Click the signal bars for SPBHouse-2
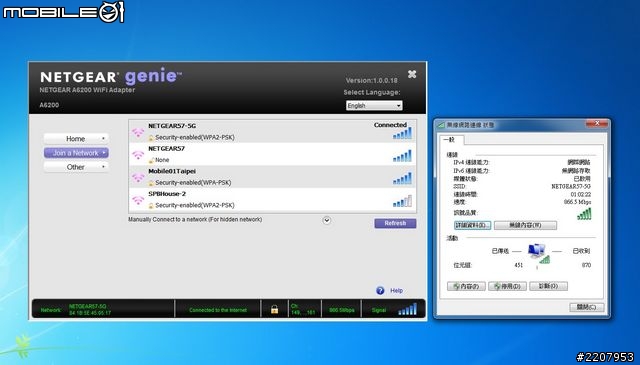Viewport: 640px width, 365px height. (x=402, y=201)
